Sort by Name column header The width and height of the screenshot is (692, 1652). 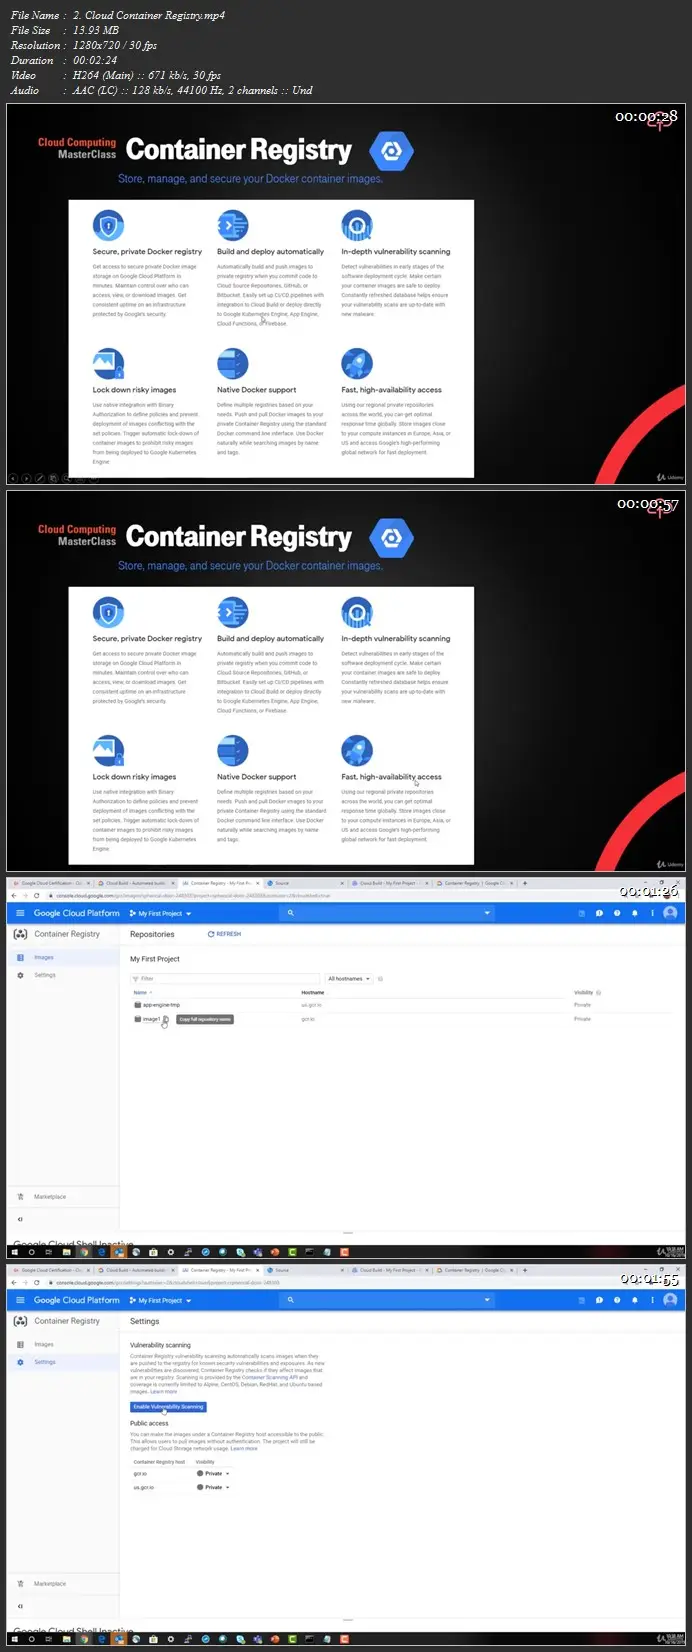[x=141, y=992]
